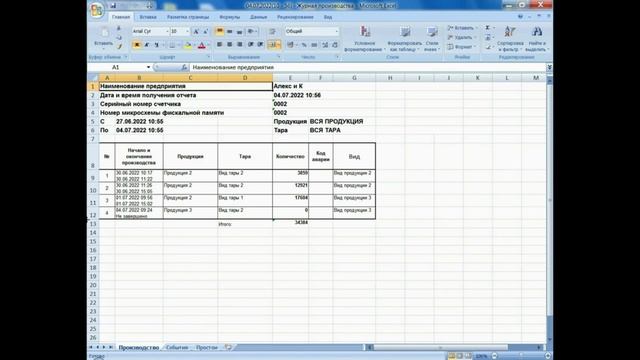Open Sort & Filter (Сортировка и фильтр)
This screenshot has height=360, width=640.
click(x=510, y=39)
